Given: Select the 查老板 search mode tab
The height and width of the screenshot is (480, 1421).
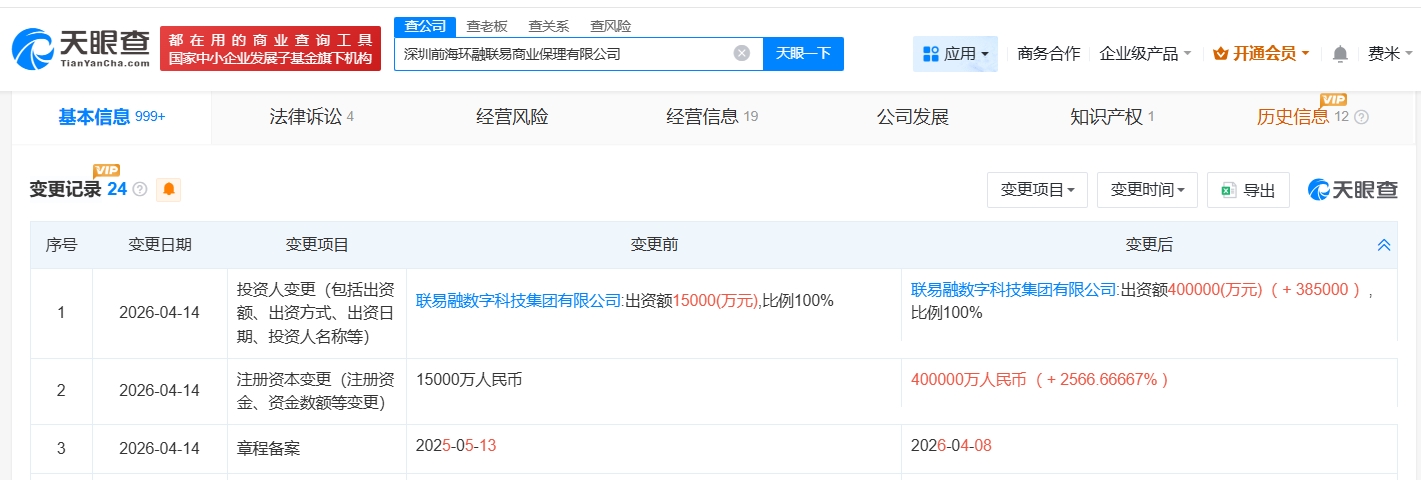Looking at the screenshot, I should coord(487,26).
